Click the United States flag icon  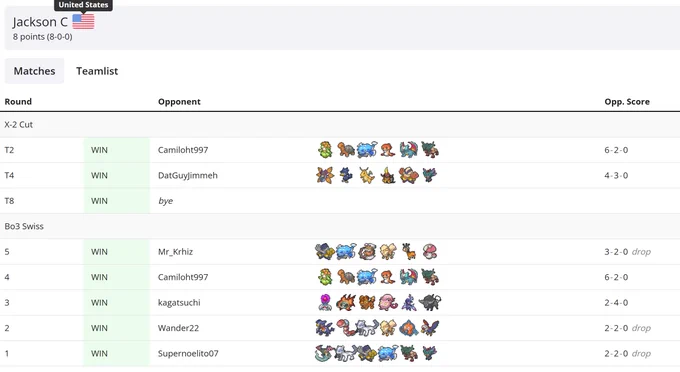(83, 22)
